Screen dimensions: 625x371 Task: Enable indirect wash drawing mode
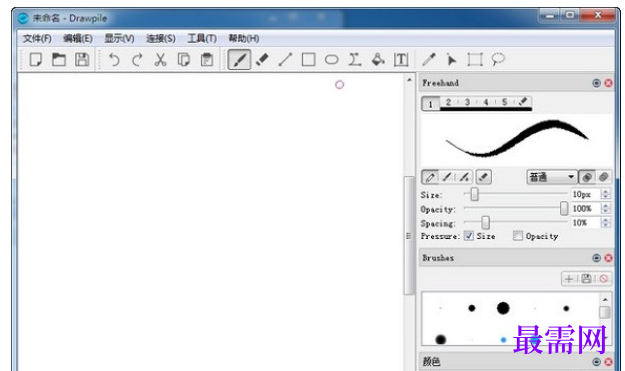[603, 177]
